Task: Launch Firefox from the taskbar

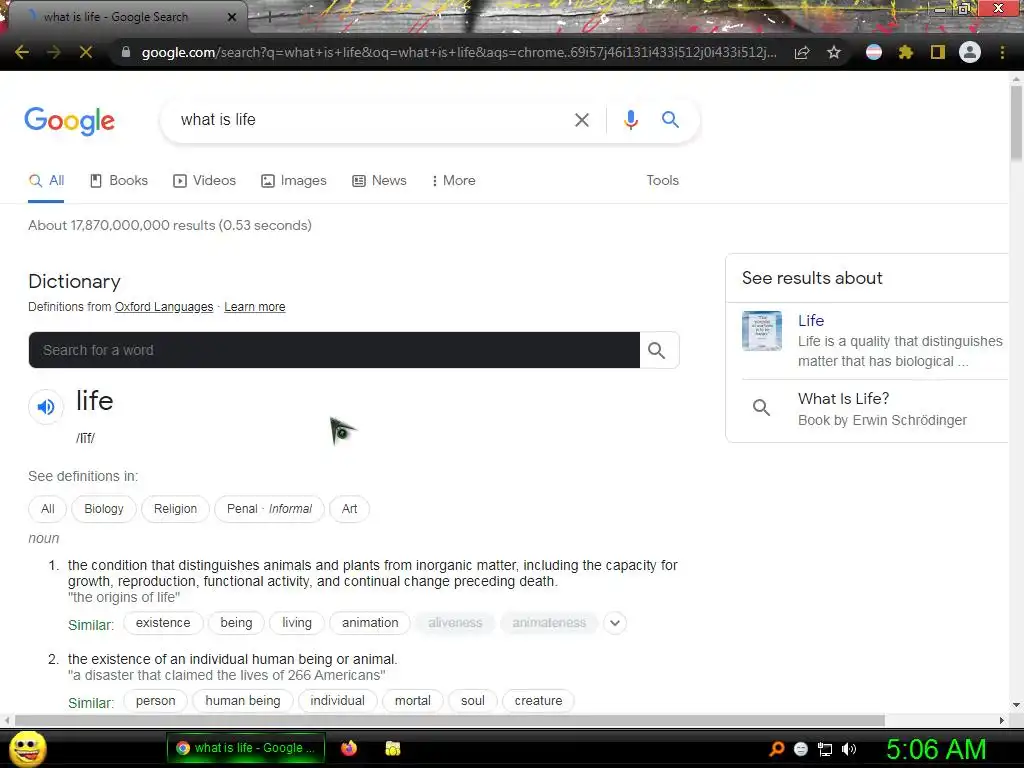Action: 349,748
